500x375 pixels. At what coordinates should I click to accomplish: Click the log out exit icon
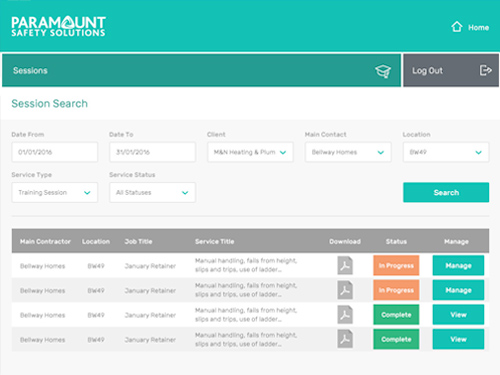485,70
